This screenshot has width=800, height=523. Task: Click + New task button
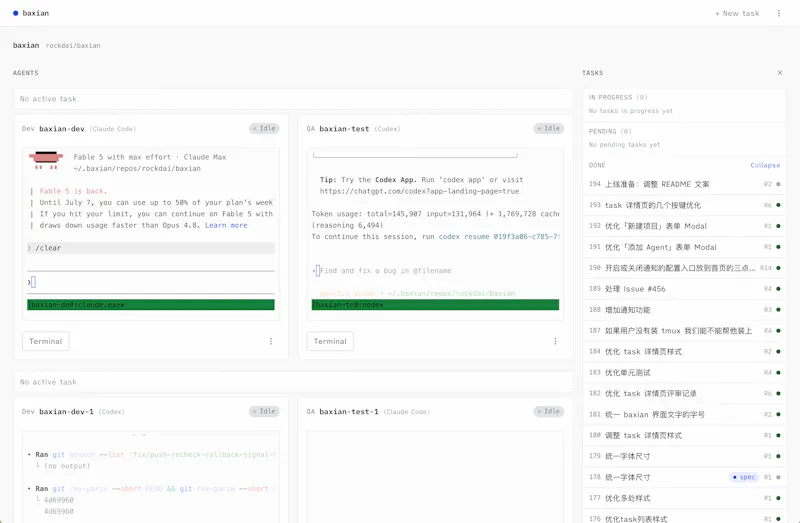[737, 13]
